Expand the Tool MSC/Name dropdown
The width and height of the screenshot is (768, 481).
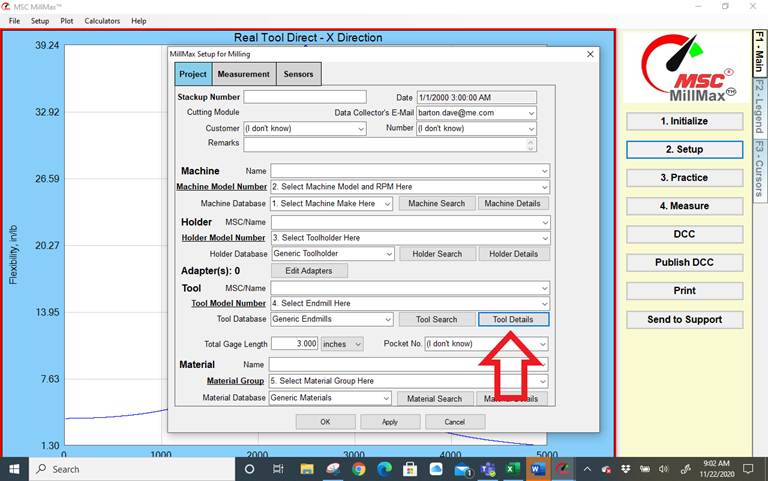point(544,289)
